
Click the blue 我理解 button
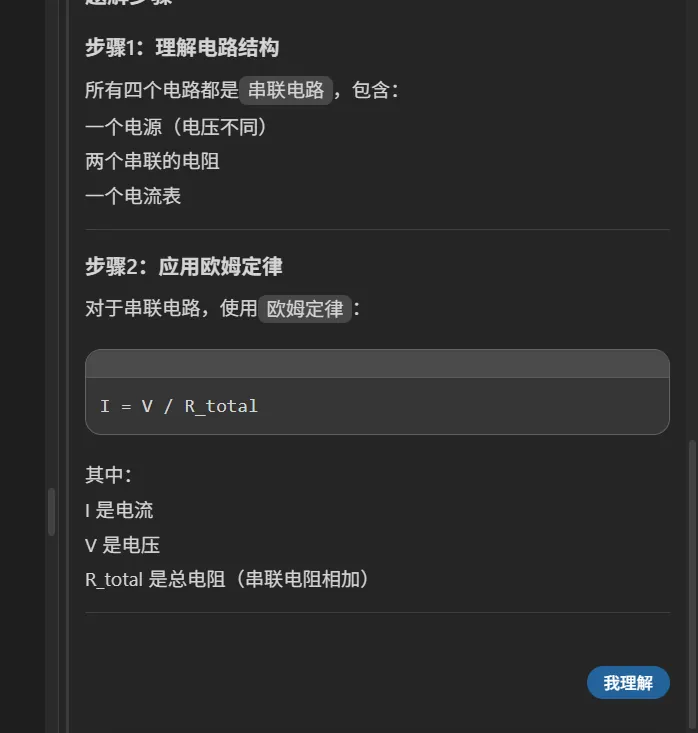(x=628, y=683)
